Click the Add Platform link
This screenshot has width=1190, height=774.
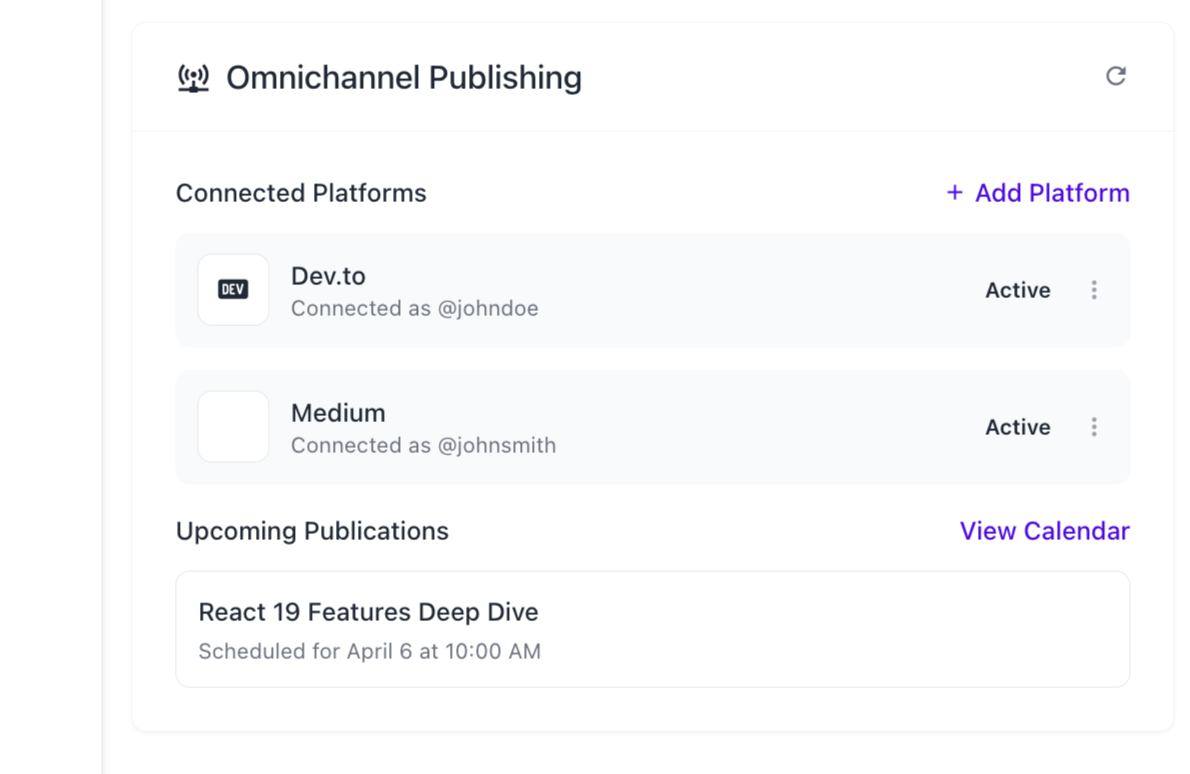click(1037, 193)
